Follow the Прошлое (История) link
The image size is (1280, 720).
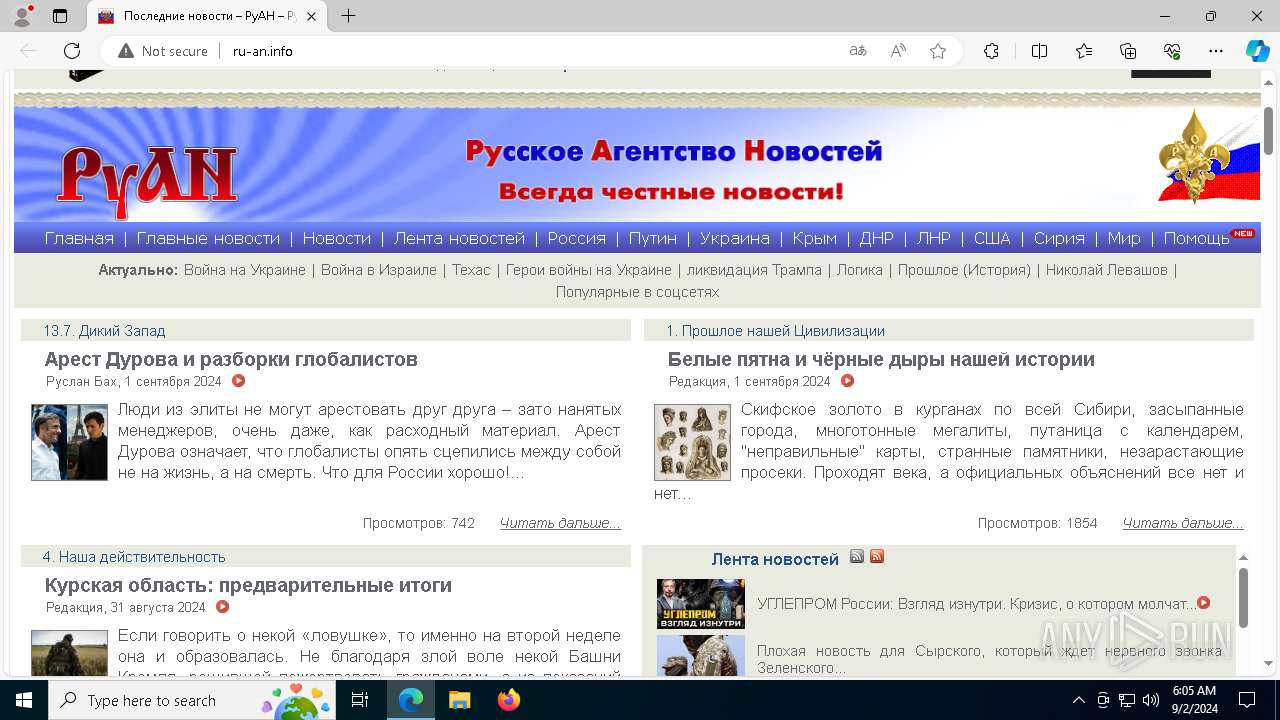[x=964, y=270]
